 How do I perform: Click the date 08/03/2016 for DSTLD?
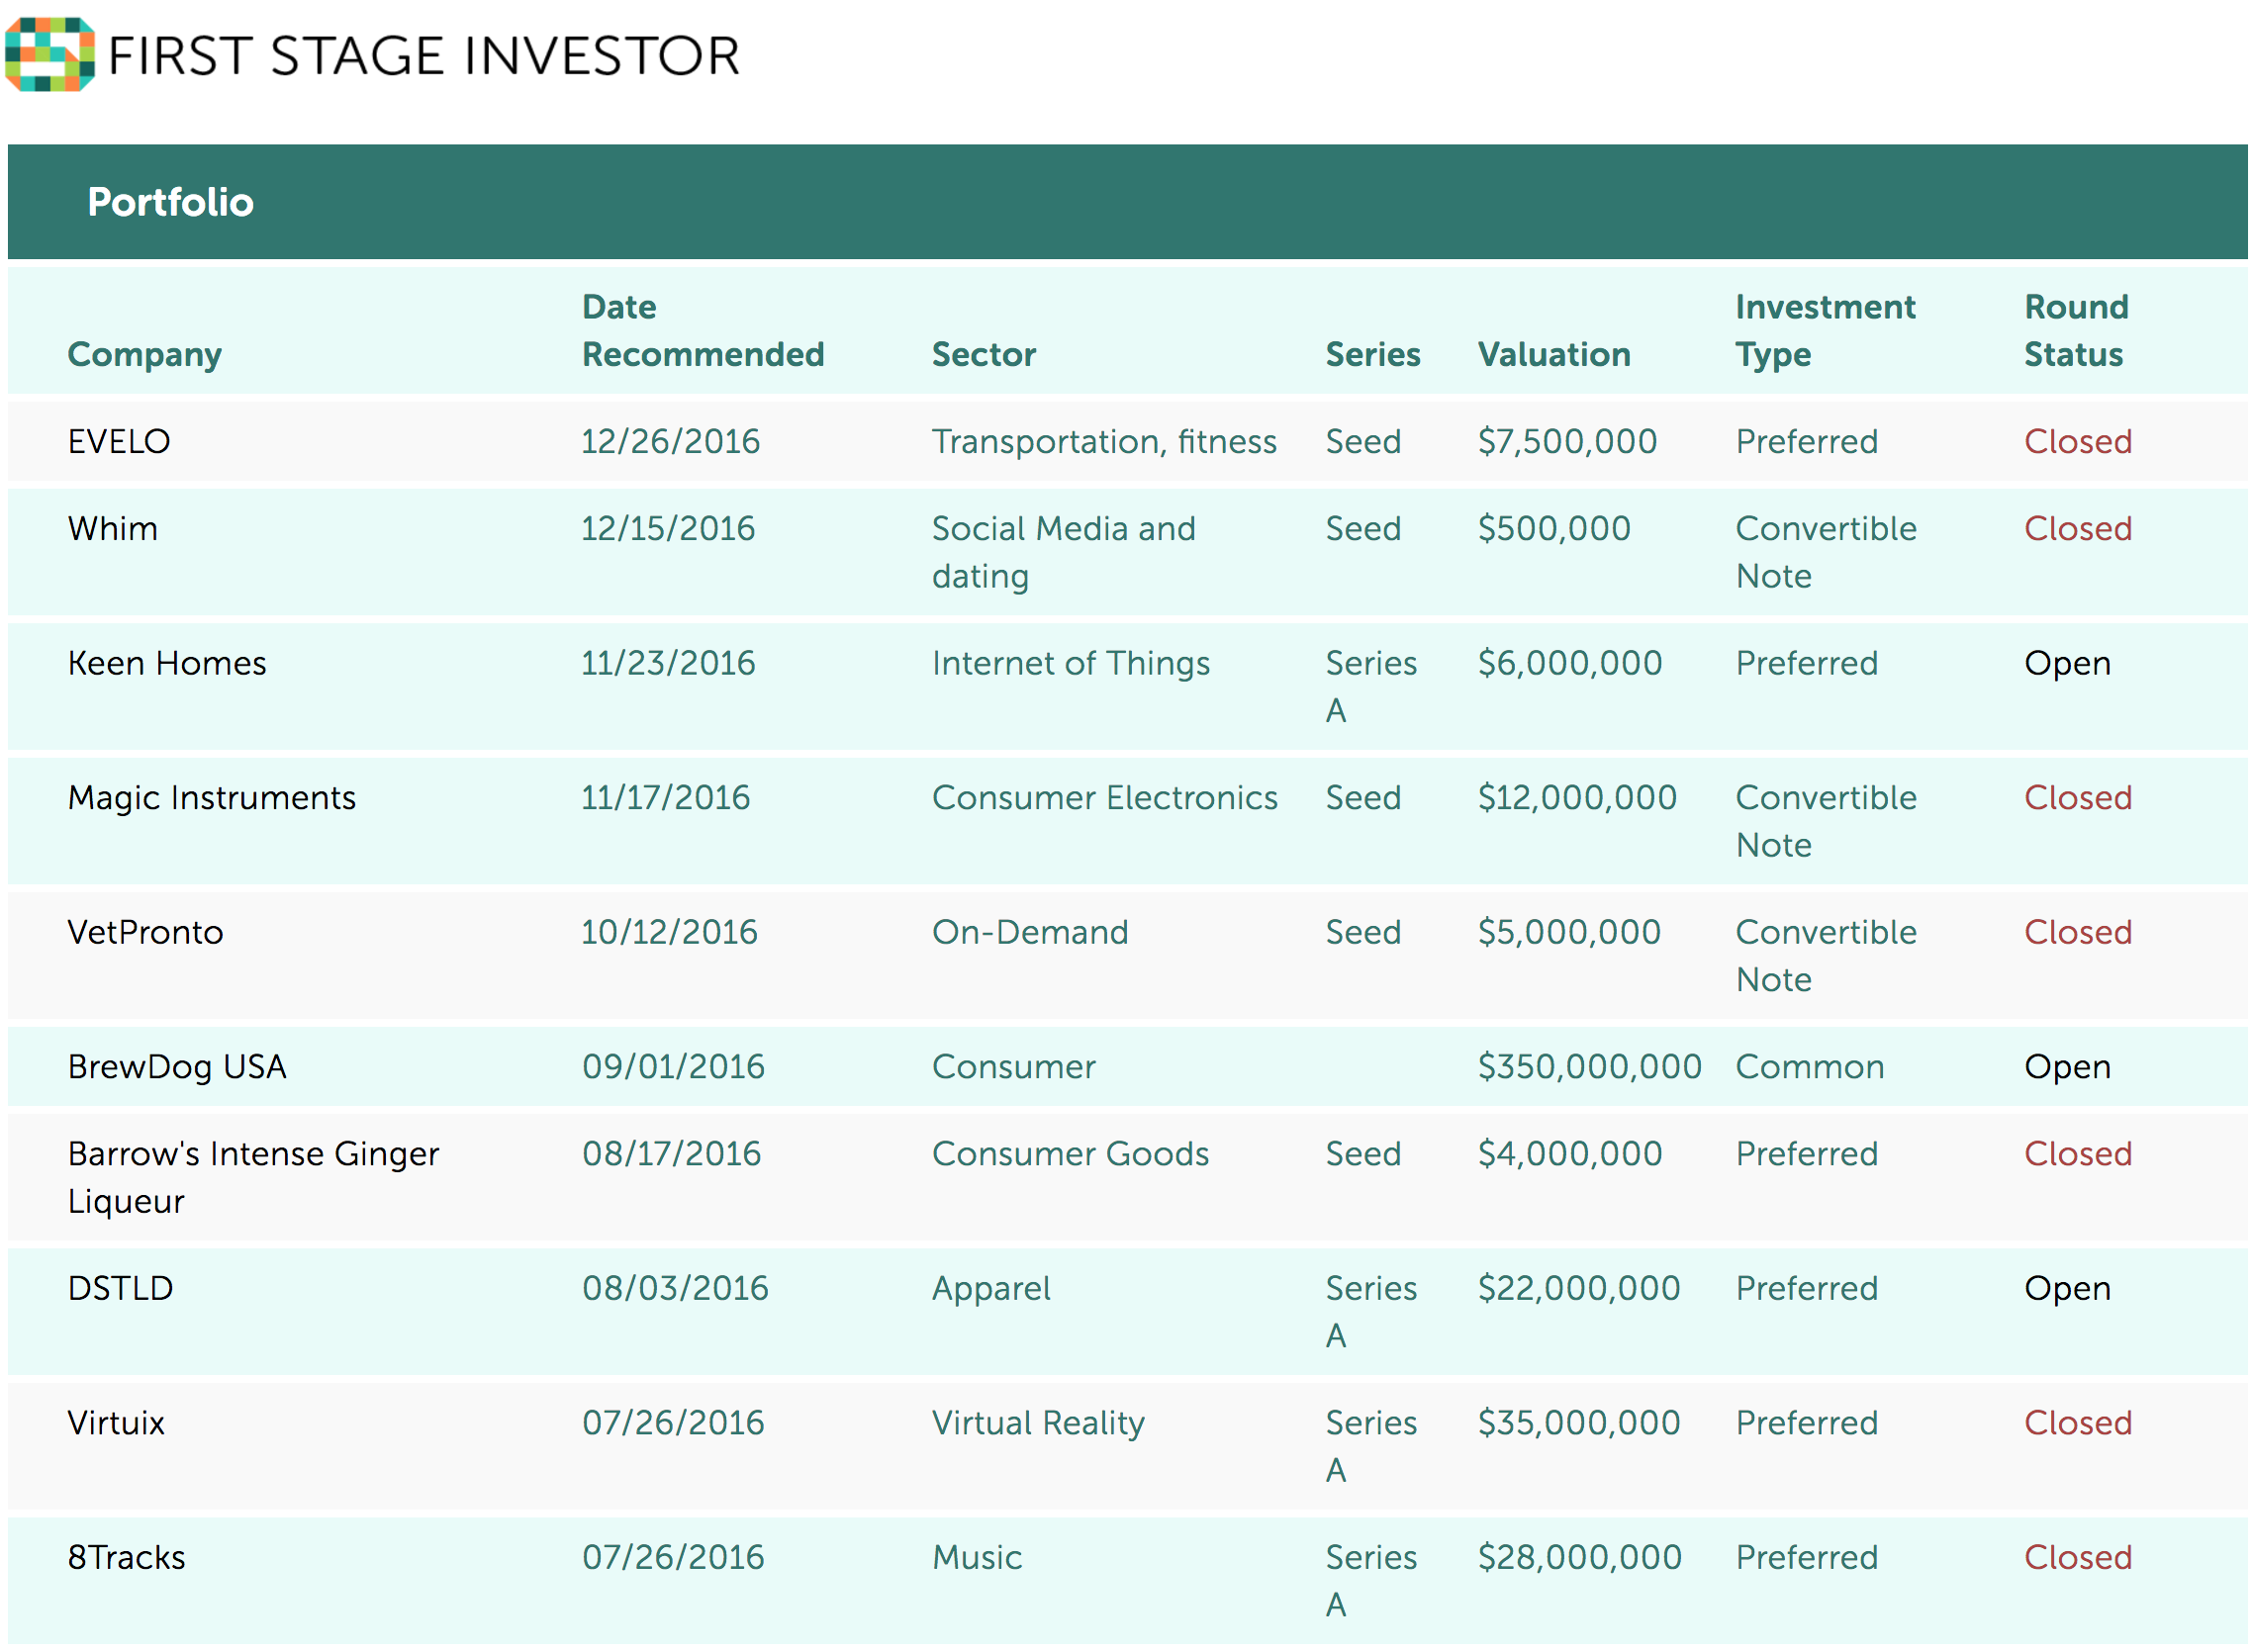point(676,1289)
